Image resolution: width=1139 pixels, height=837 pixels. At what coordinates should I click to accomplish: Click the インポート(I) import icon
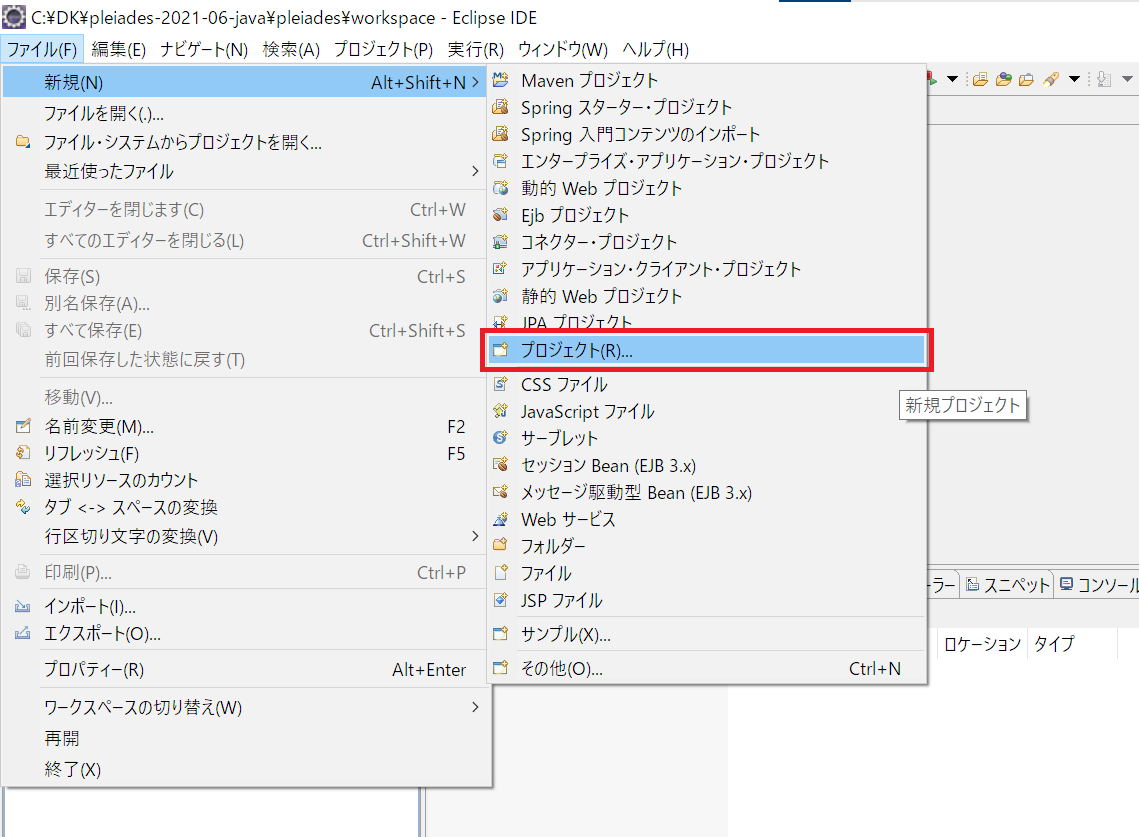pyautogui.click(x=23, y=606)
